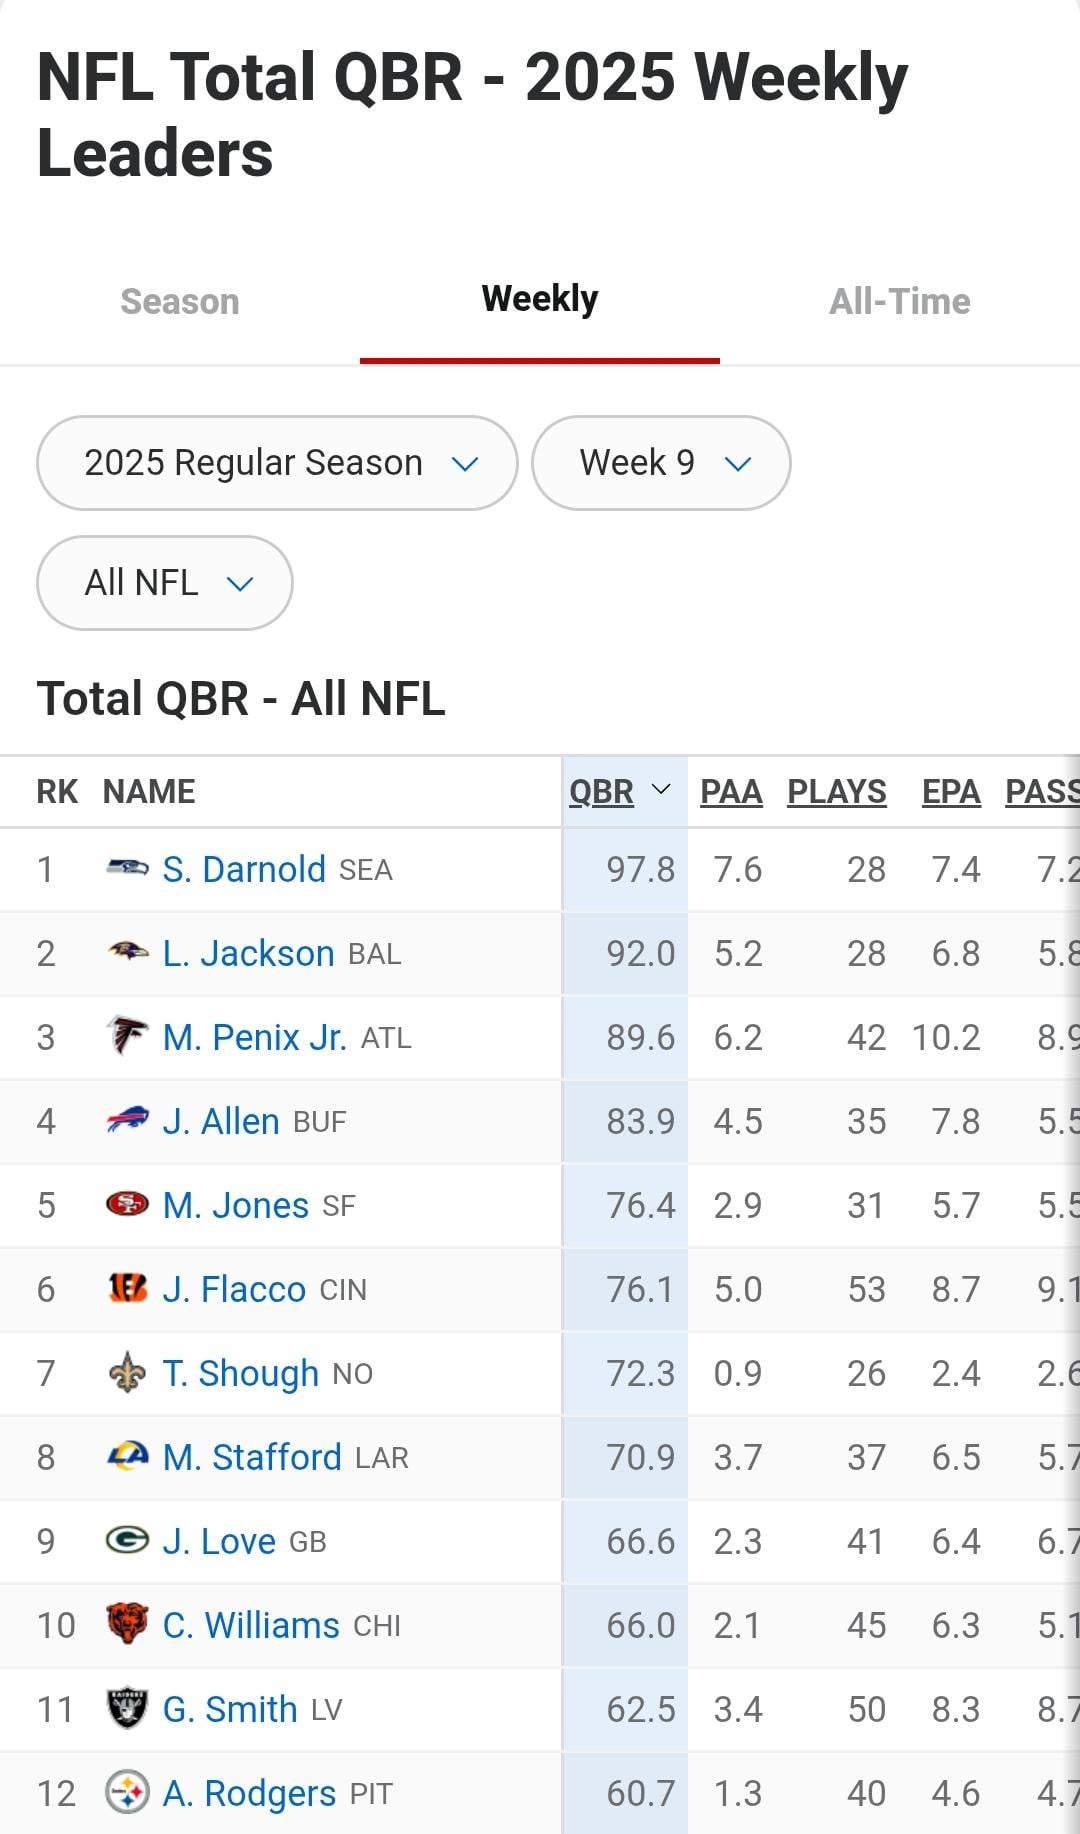This screenshot has height=1834, width=1080.
Task: Sort by the EPA column header
Action: [x=951, y=791]
